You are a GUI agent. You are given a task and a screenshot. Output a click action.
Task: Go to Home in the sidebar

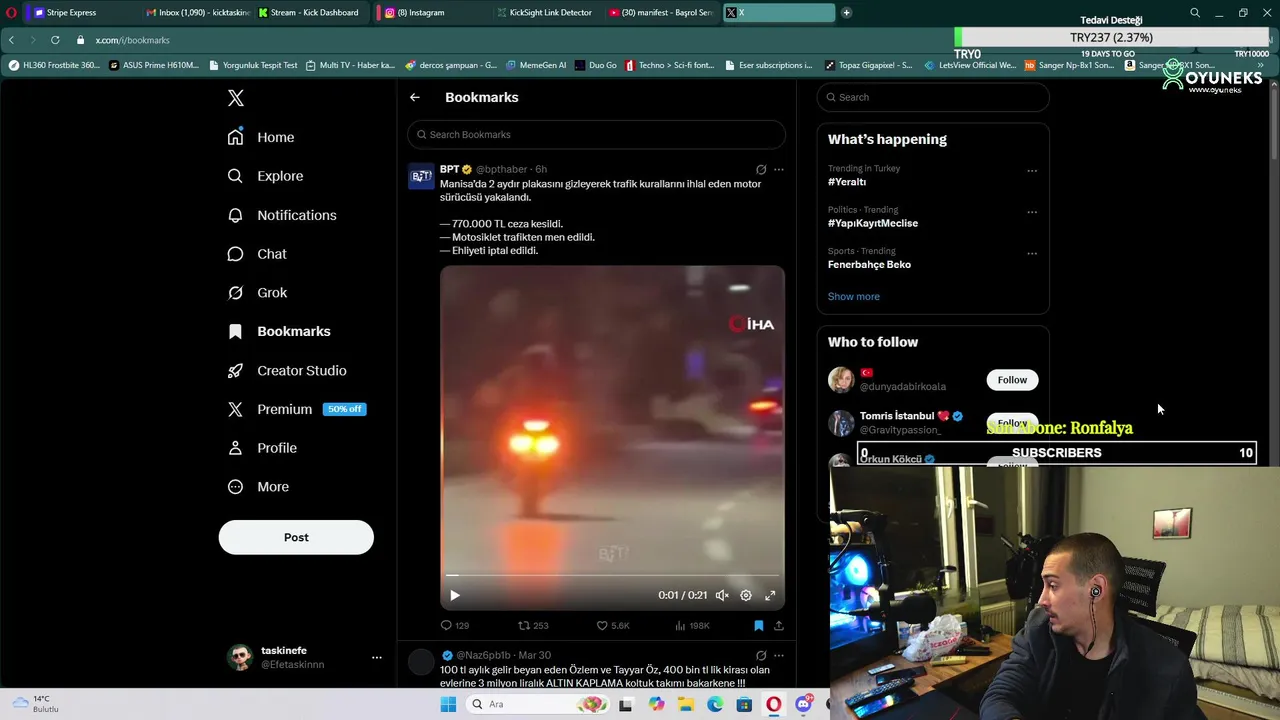[x=261, y=137]
